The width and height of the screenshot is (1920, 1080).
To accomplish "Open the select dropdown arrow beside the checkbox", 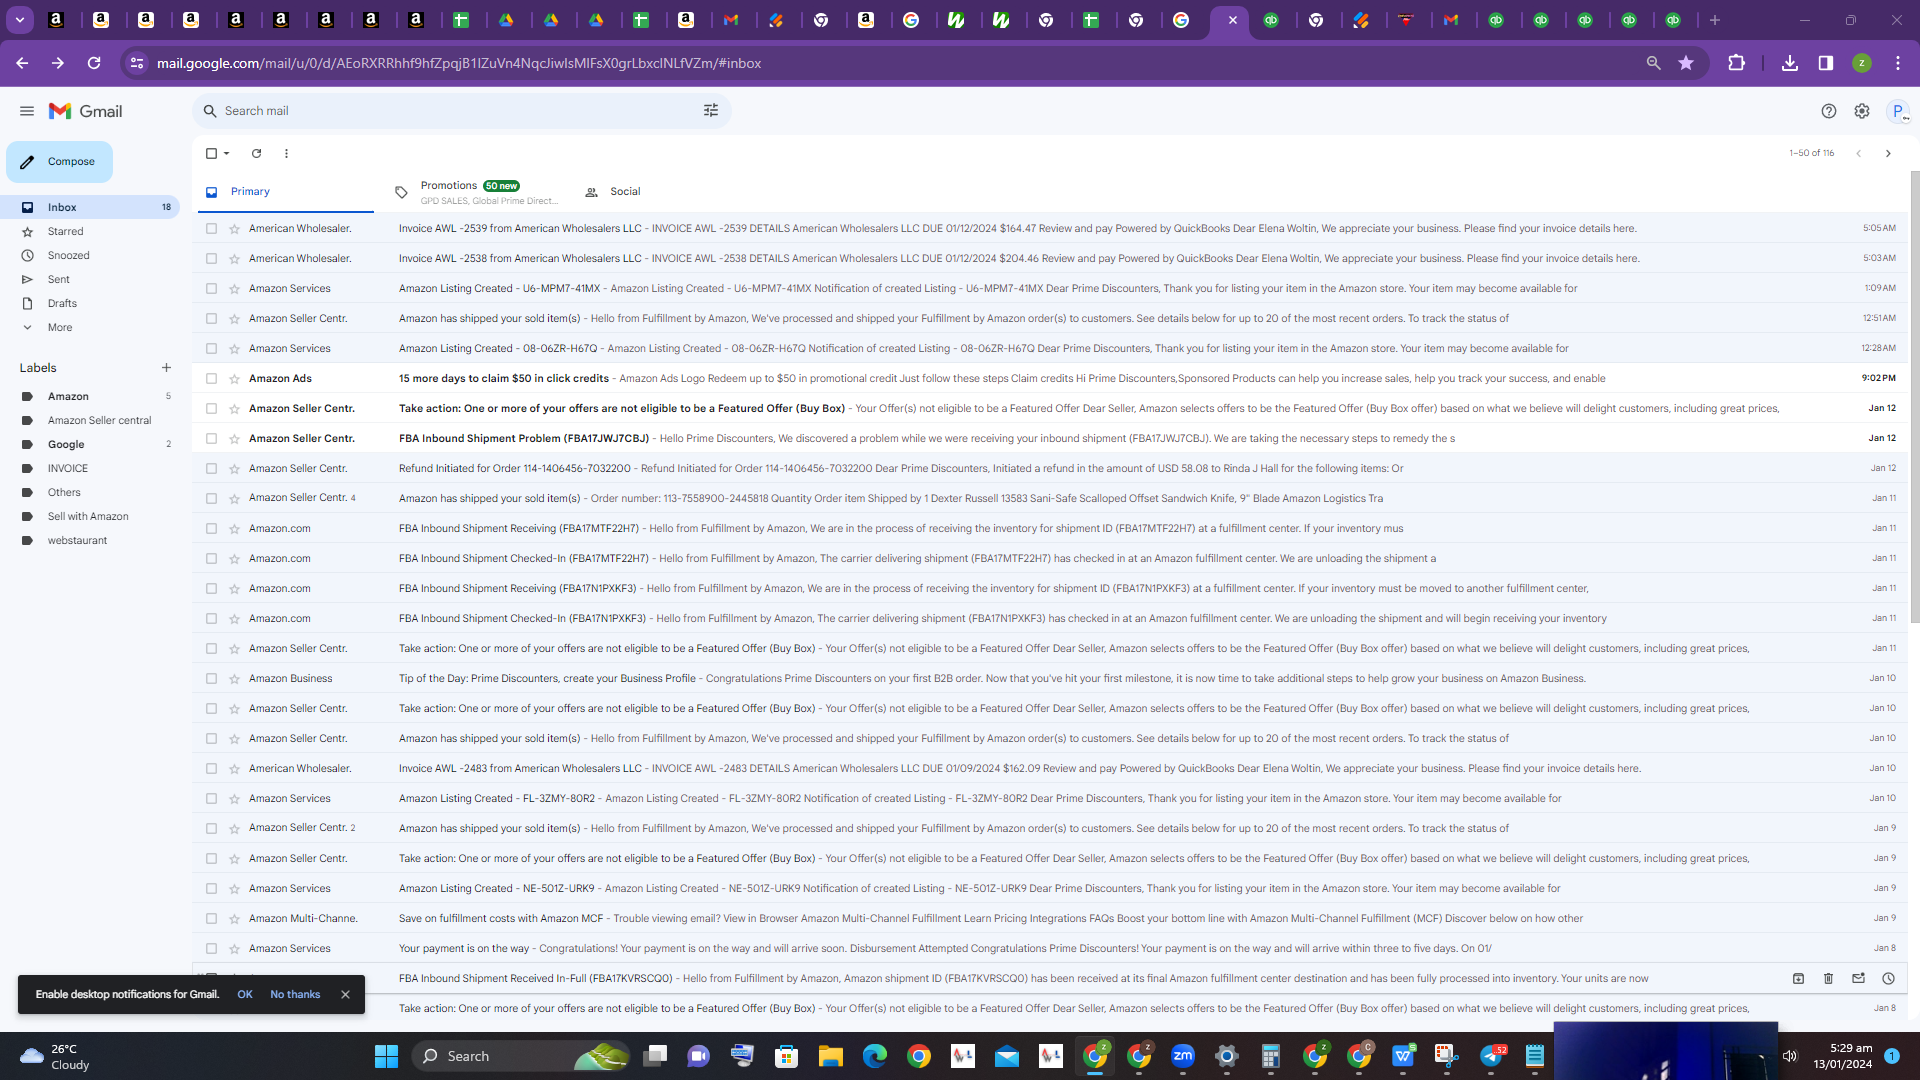I will click(x=227, y=153).
